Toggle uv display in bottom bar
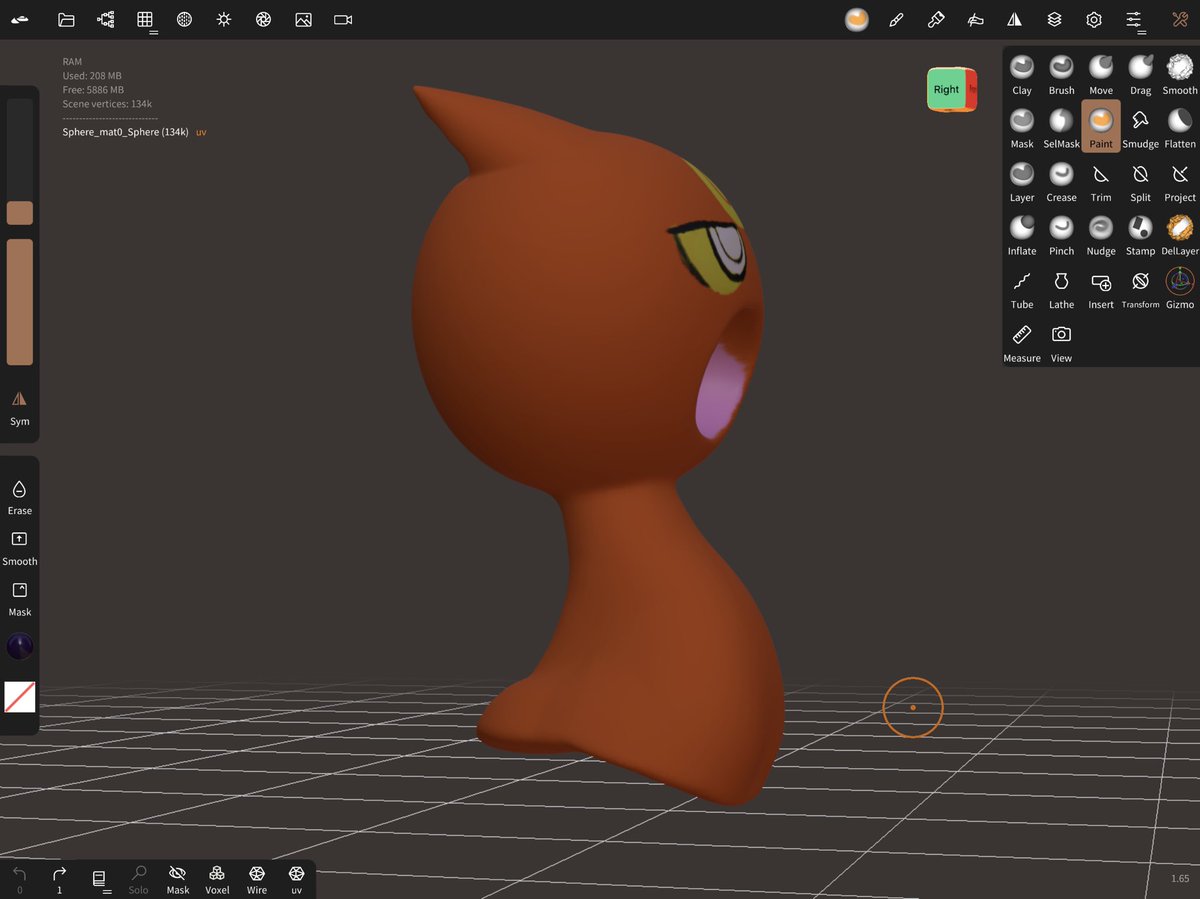 click(296, 879)
